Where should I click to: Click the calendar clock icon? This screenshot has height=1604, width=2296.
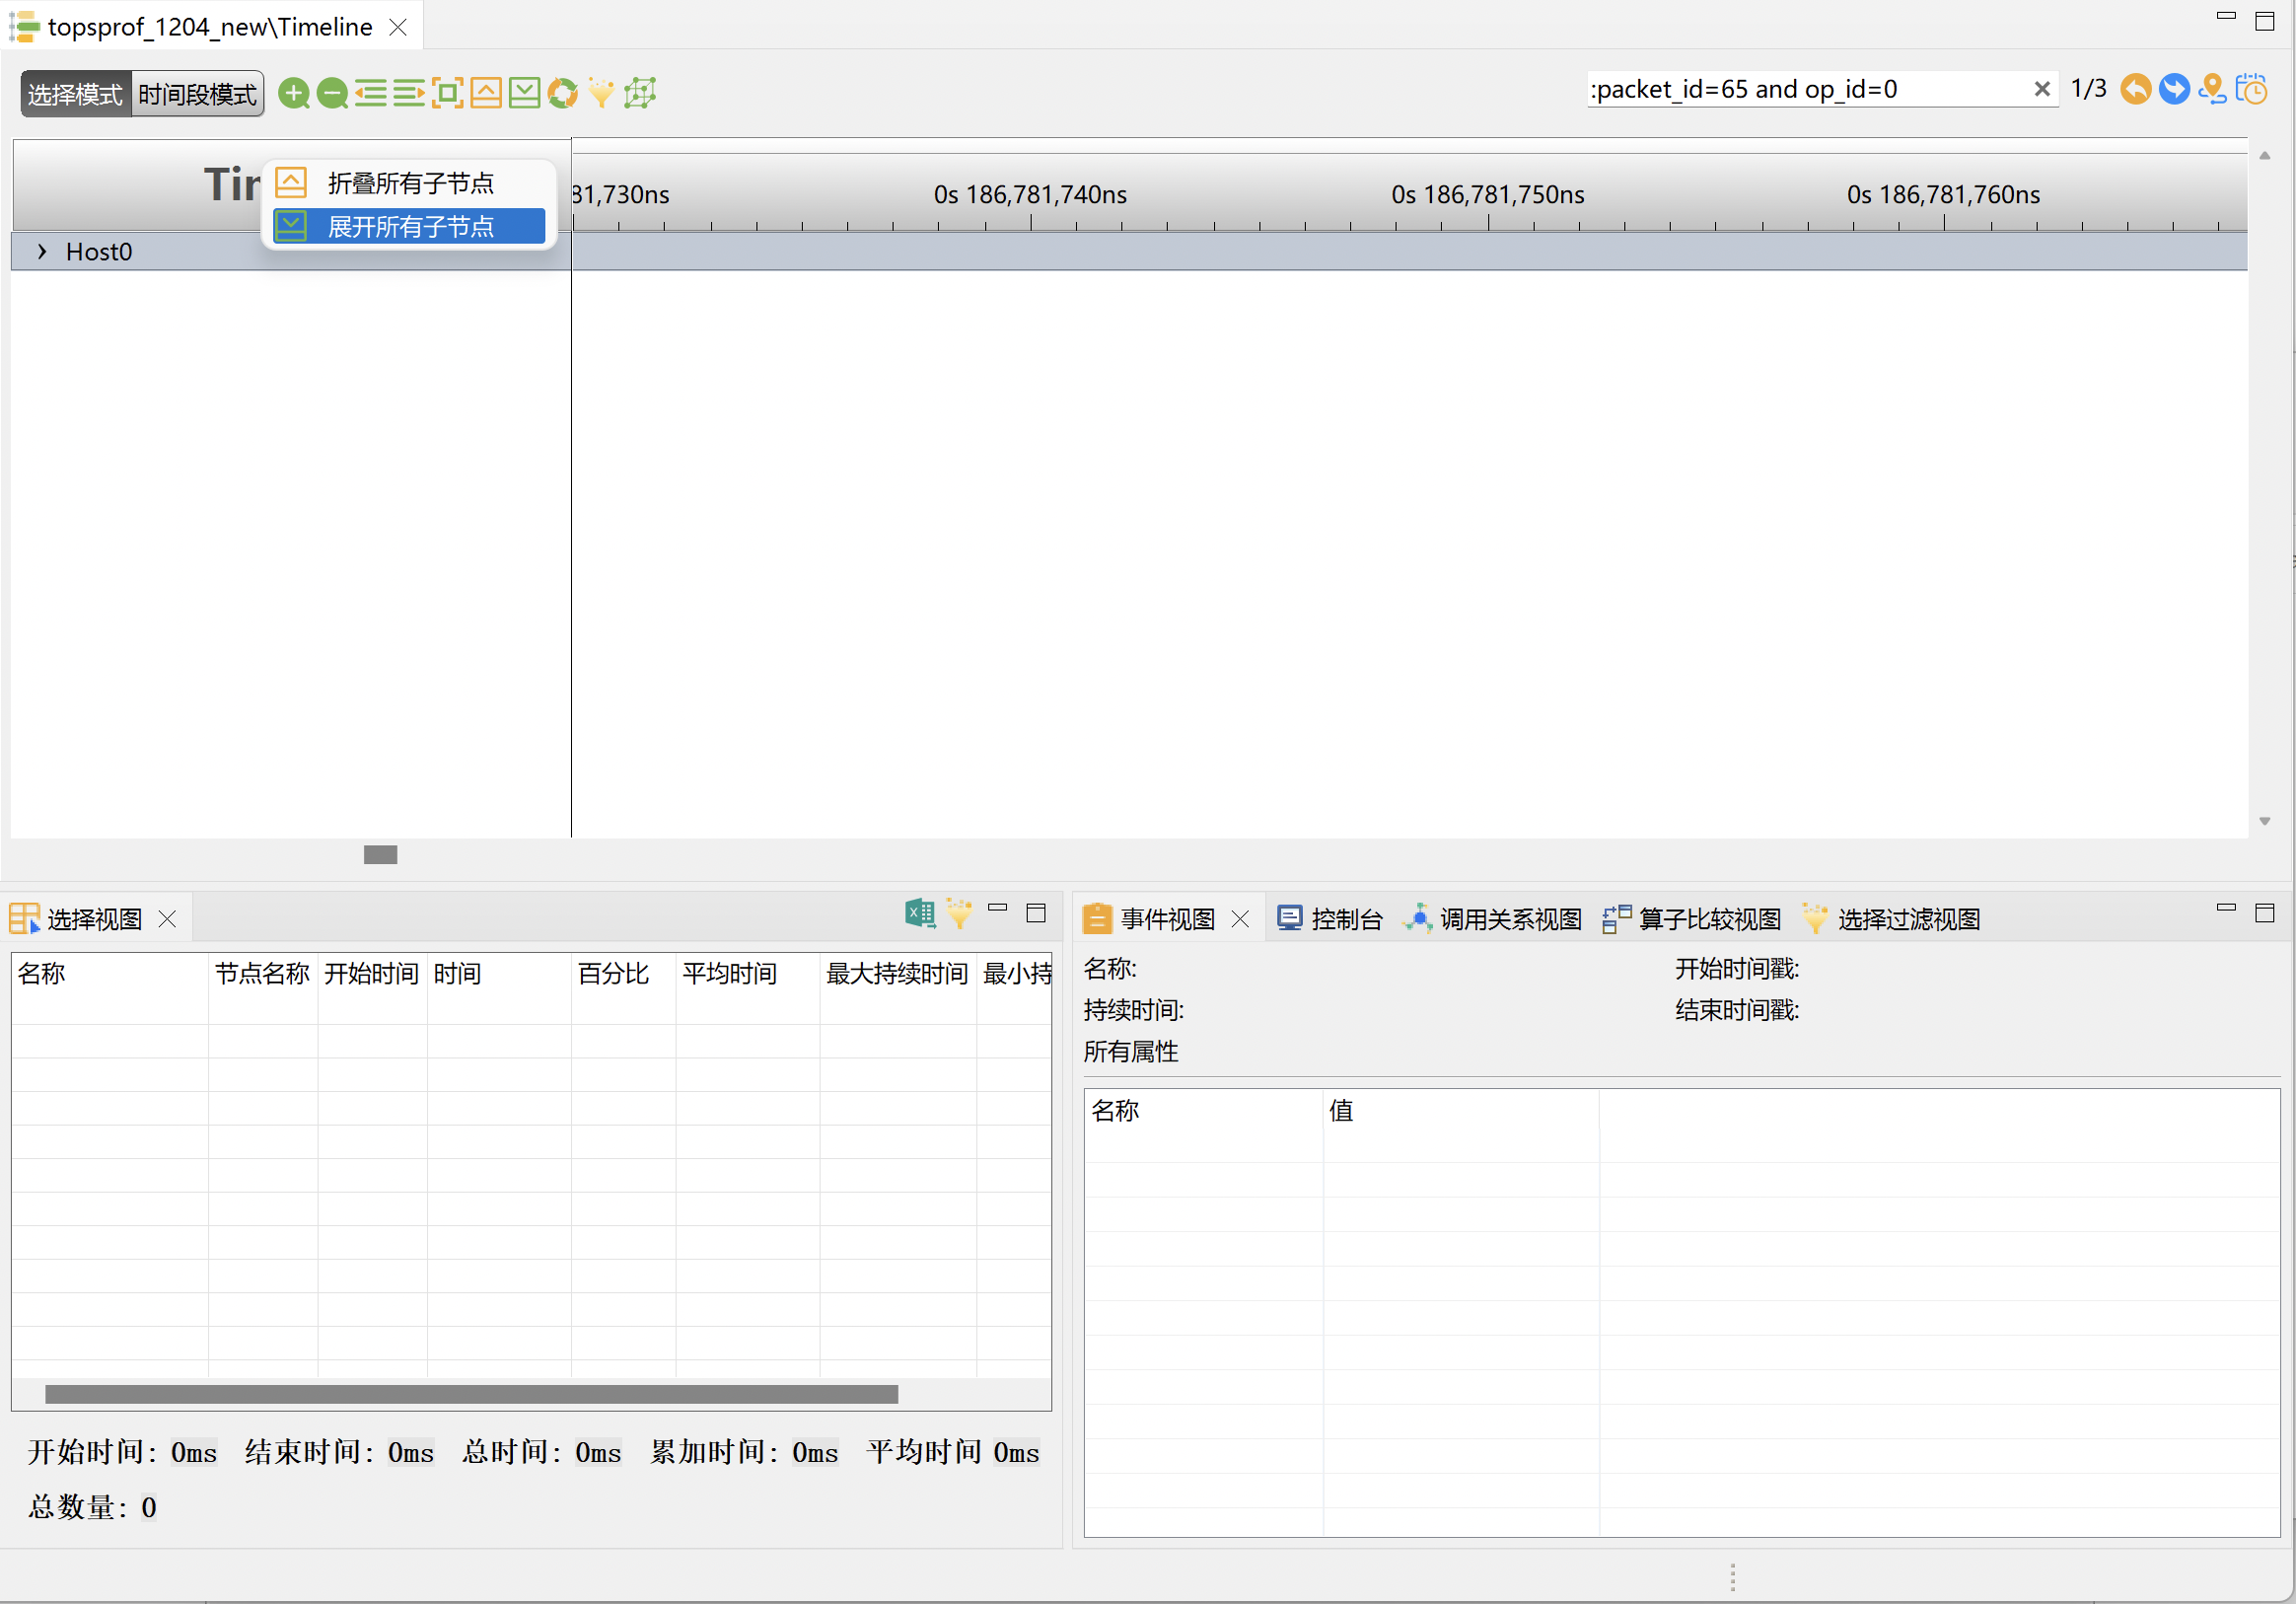coord(2251,89)
